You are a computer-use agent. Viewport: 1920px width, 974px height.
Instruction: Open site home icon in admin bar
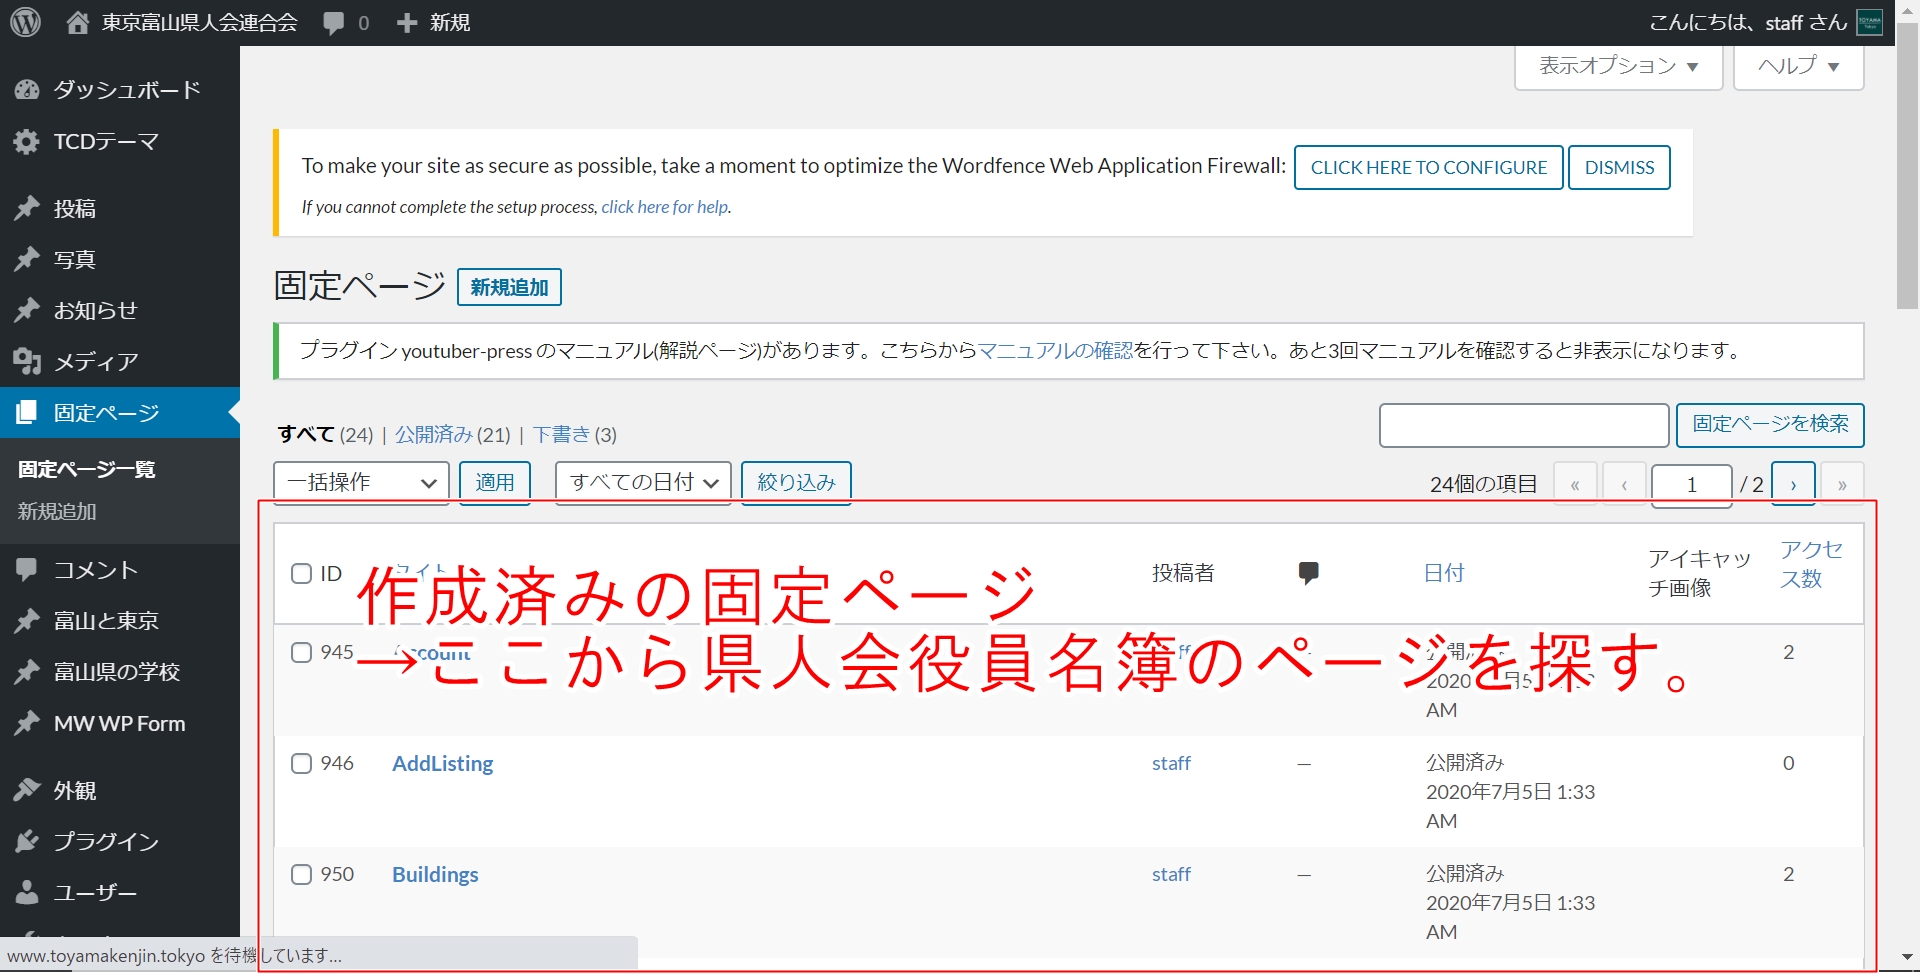(78, 23)
